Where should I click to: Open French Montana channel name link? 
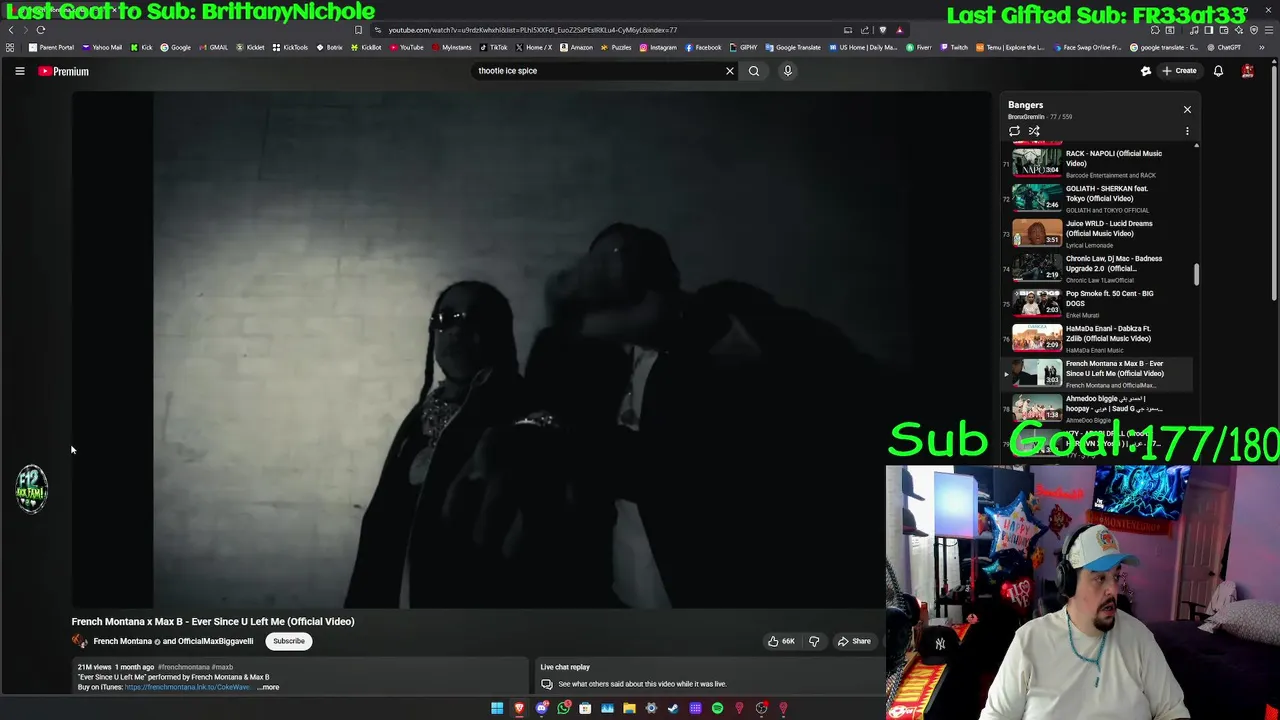coord(122,641)
